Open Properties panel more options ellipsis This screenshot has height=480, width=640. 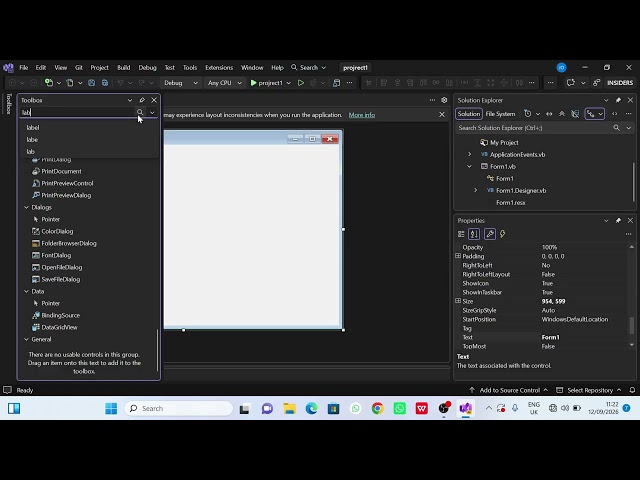pyautogui.click(x=628, y=234)
